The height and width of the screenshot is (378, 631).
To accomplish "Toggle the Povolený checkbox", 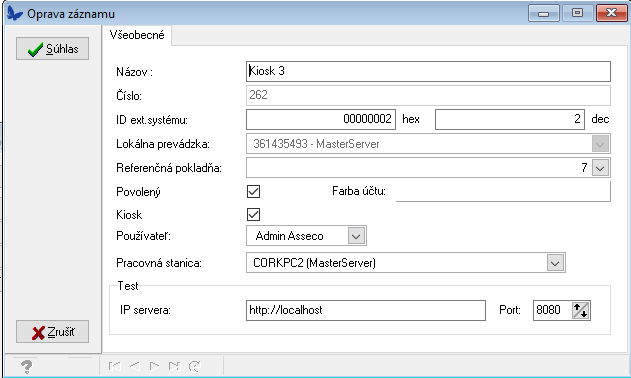I will coord(254,191).
